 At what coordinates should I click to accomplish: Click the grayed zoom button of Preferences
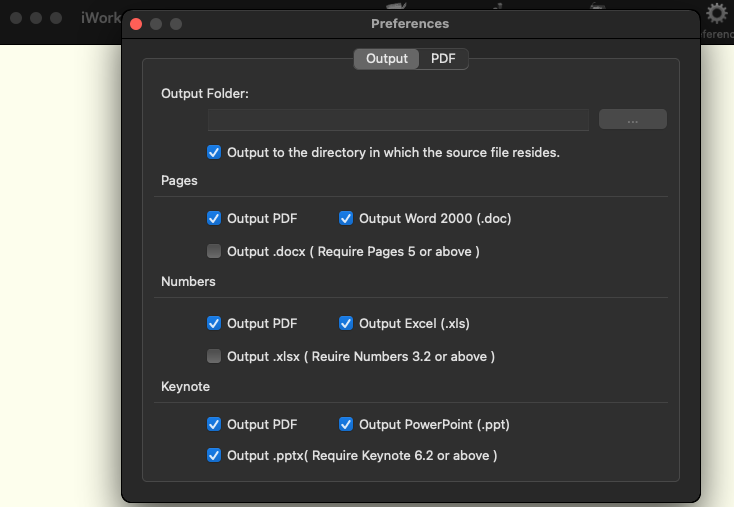tap(176, 24)
